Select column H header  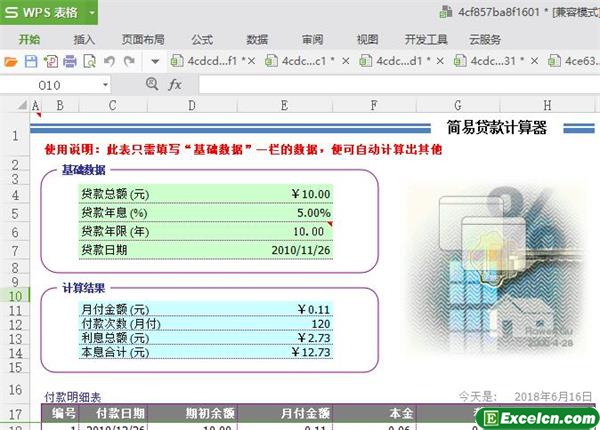[548, 105]
